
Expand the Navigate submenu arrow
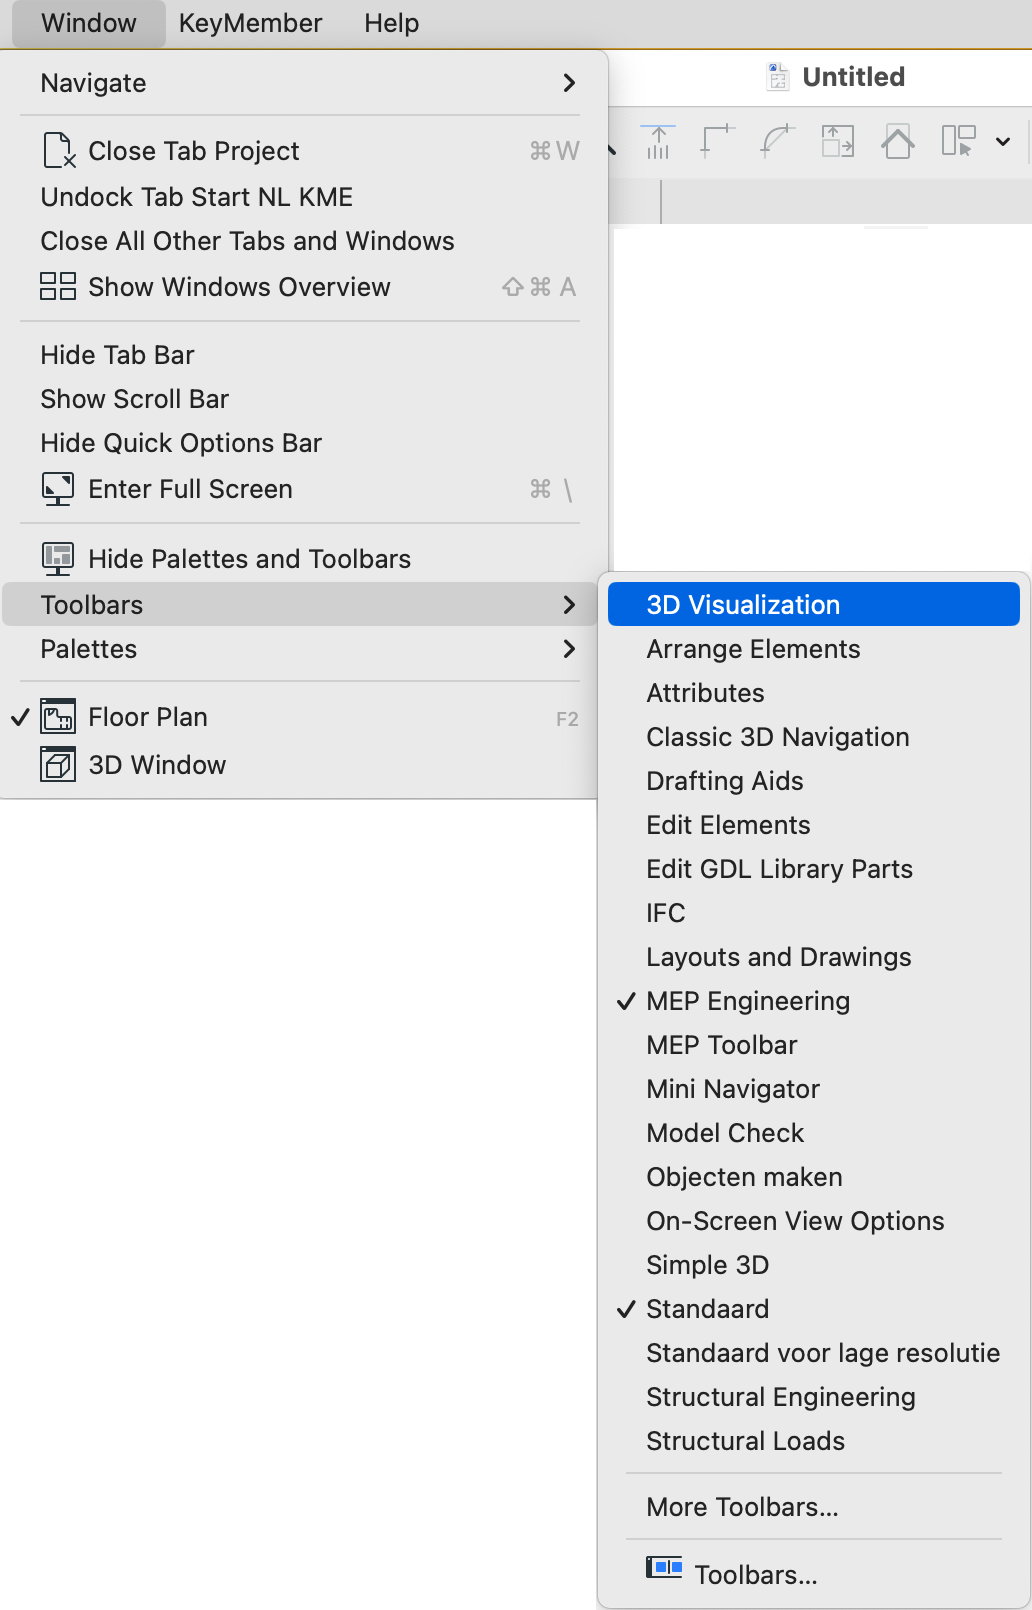coord(569,83)
